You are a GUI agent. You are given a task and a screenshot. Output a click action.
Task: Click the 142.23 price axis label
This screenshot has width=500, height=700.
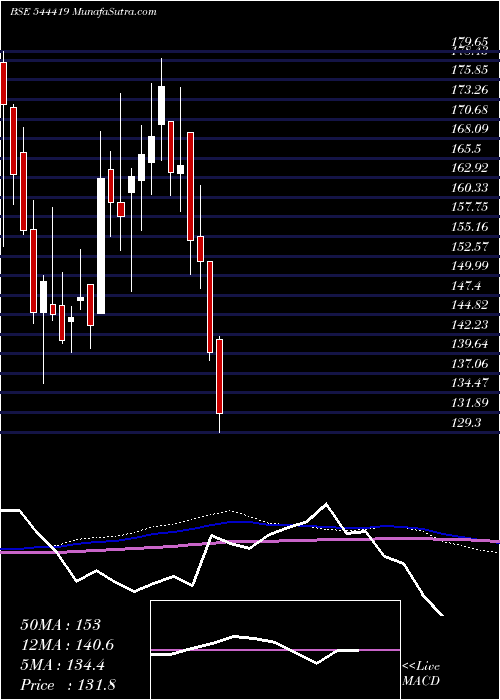(x=469, y=325)
